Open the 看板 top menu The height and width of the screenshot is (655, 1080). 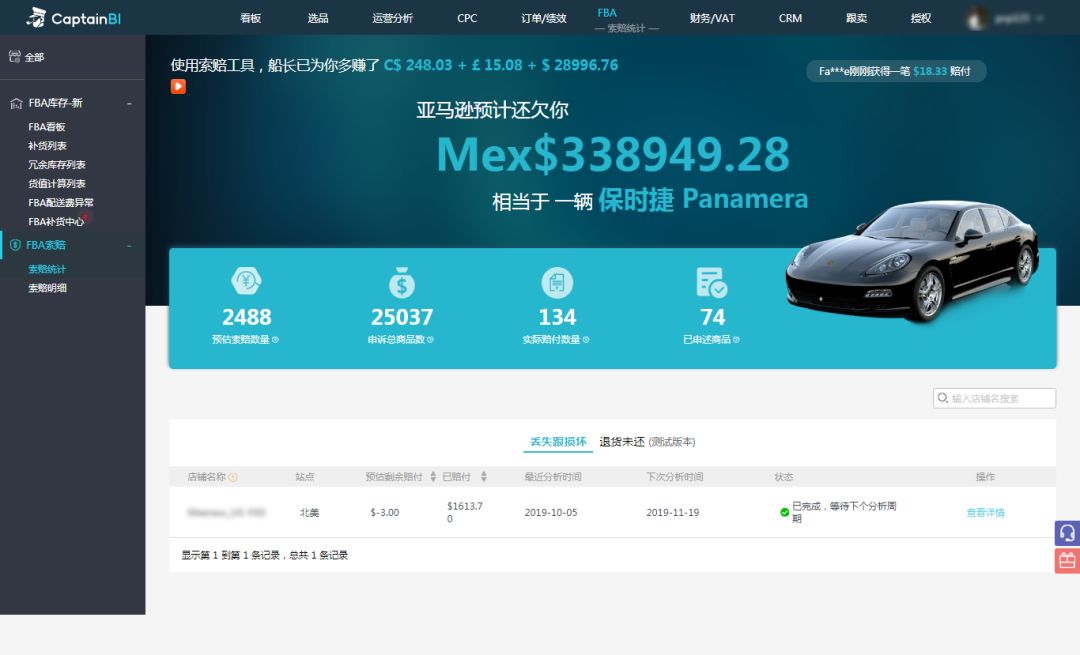(x=251, y=19)
